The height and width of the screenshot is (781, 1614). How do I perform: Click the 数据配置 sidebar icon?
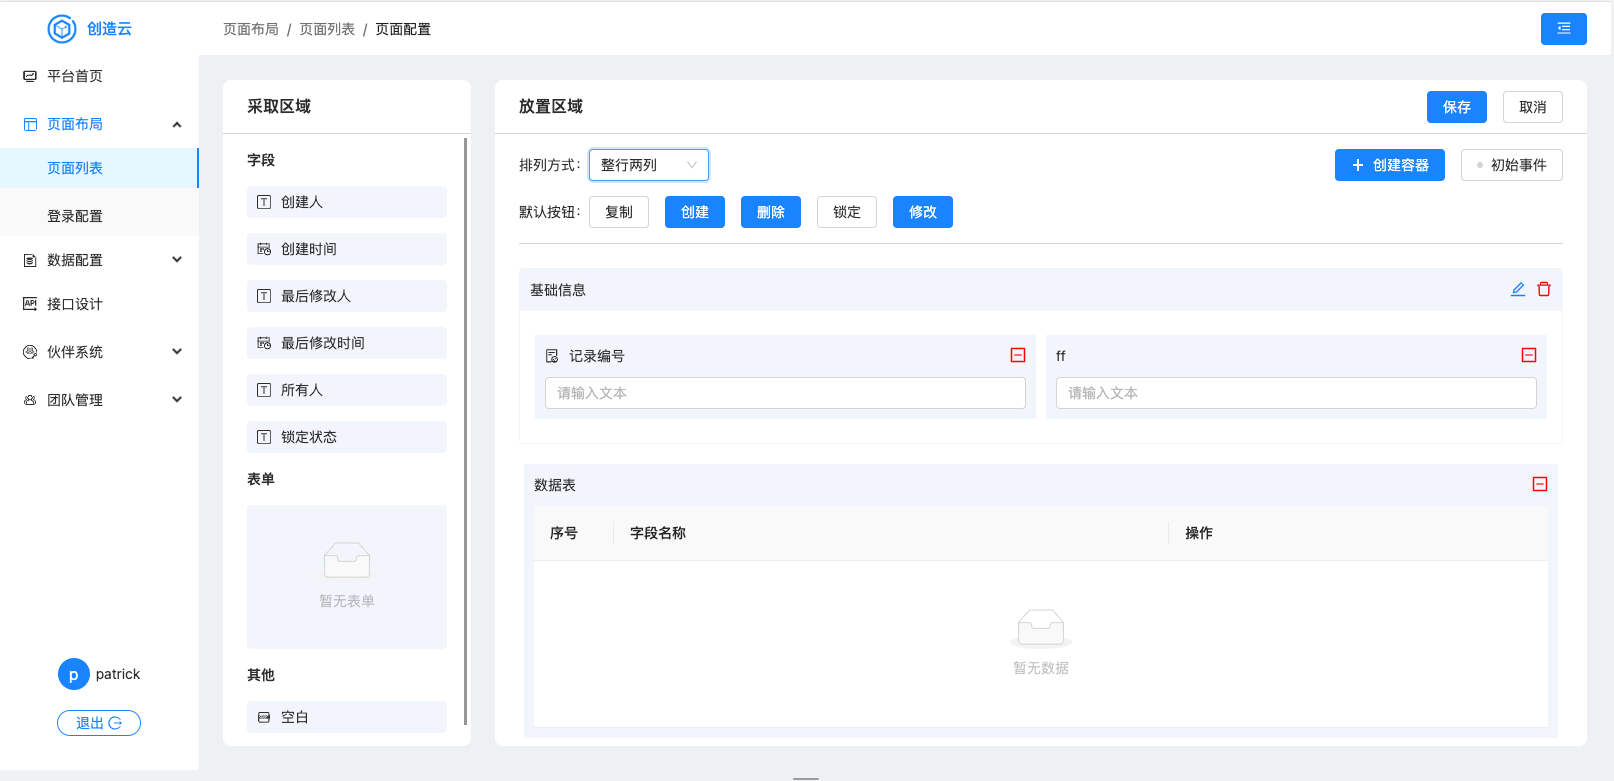(x=30, y=260)
